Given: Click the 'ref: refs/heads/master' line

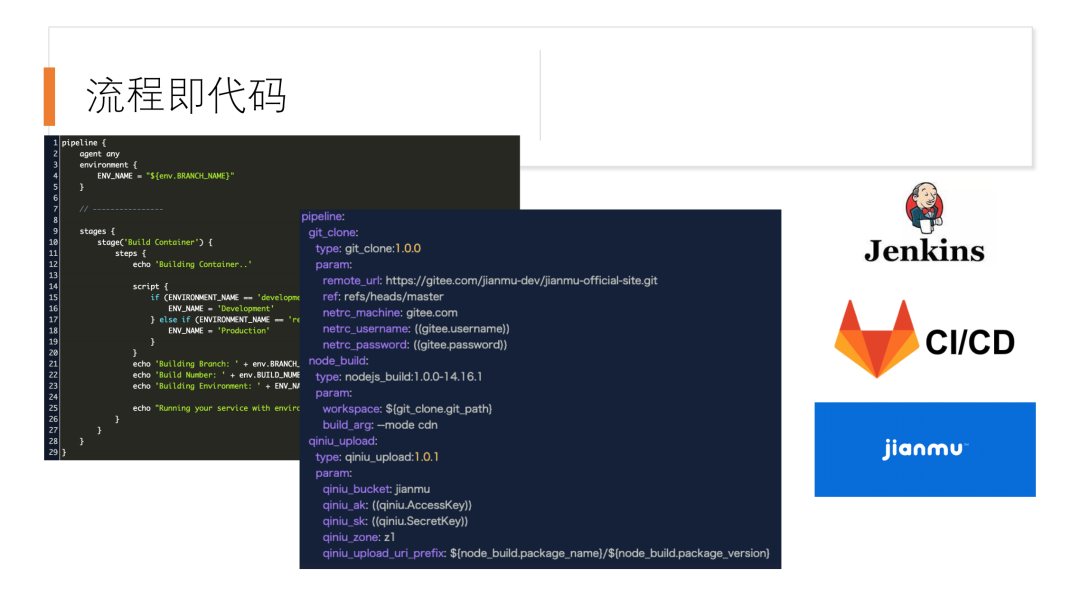Looking at the screenshot, I should (x=383, y=296).
